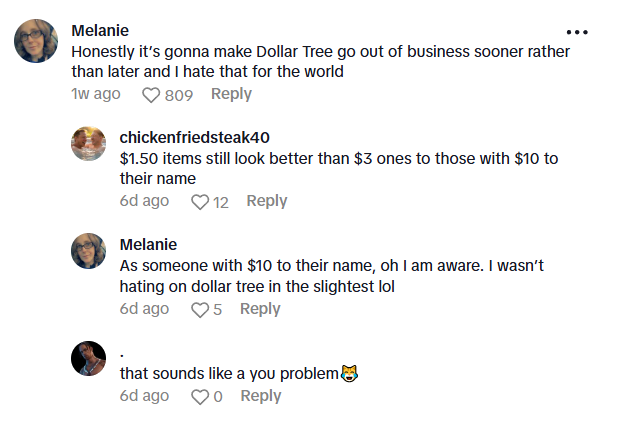Screen dimensions: 619x425
Task: Reply to Melanie's "$10 to their name" response
Action: [x=260, y=309]
